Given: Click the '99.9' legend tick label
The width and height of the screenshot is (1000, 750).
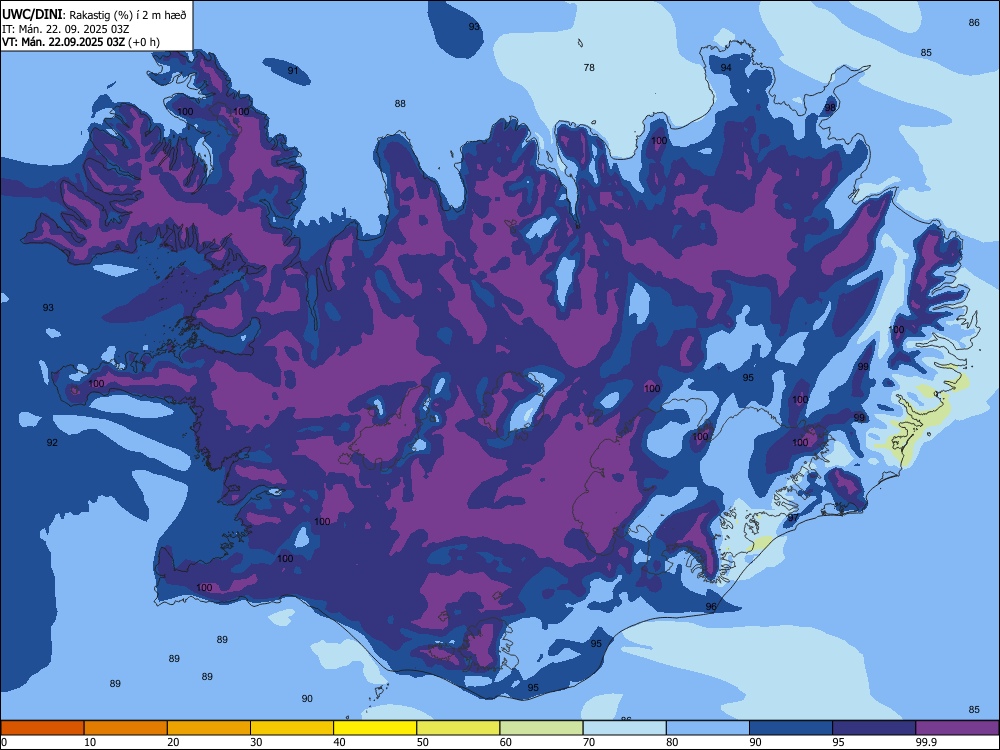Looking at the screenshot, I should tap(926, 742).
